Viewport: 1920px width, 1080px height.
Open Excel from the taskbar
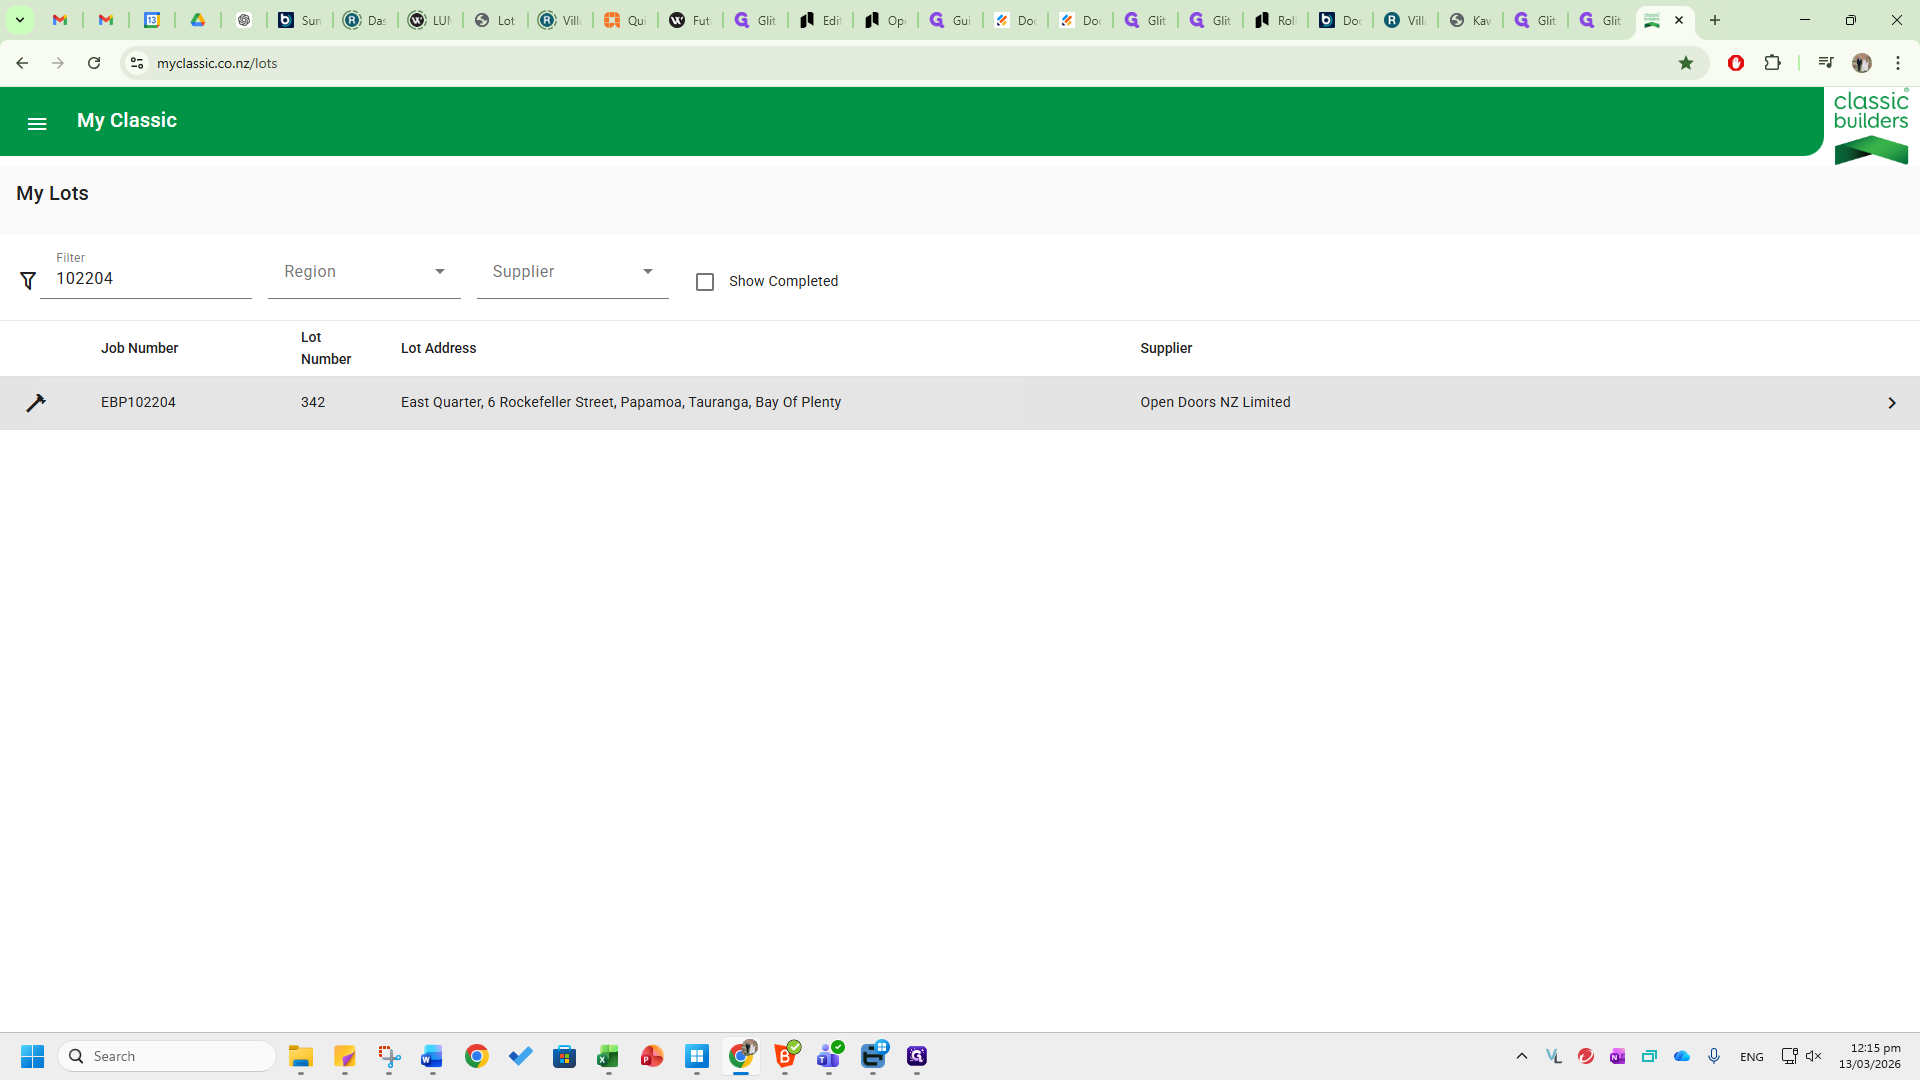pos(608,1057)
